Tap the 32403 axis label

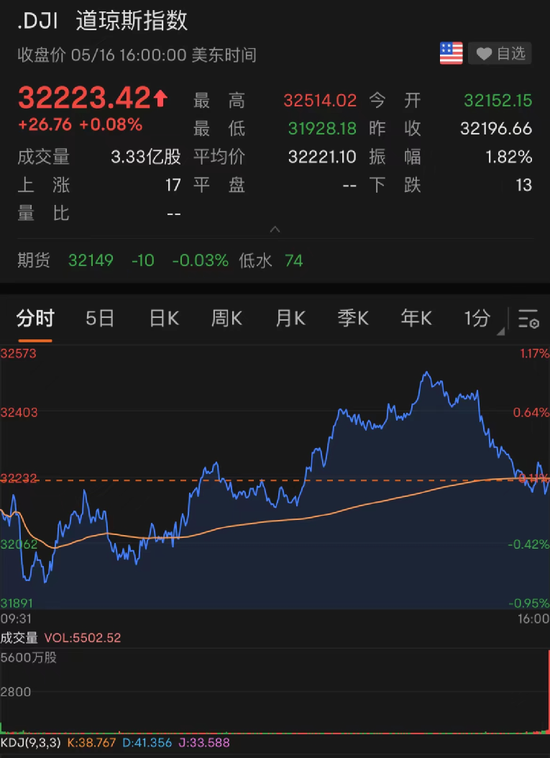(18, 412)
